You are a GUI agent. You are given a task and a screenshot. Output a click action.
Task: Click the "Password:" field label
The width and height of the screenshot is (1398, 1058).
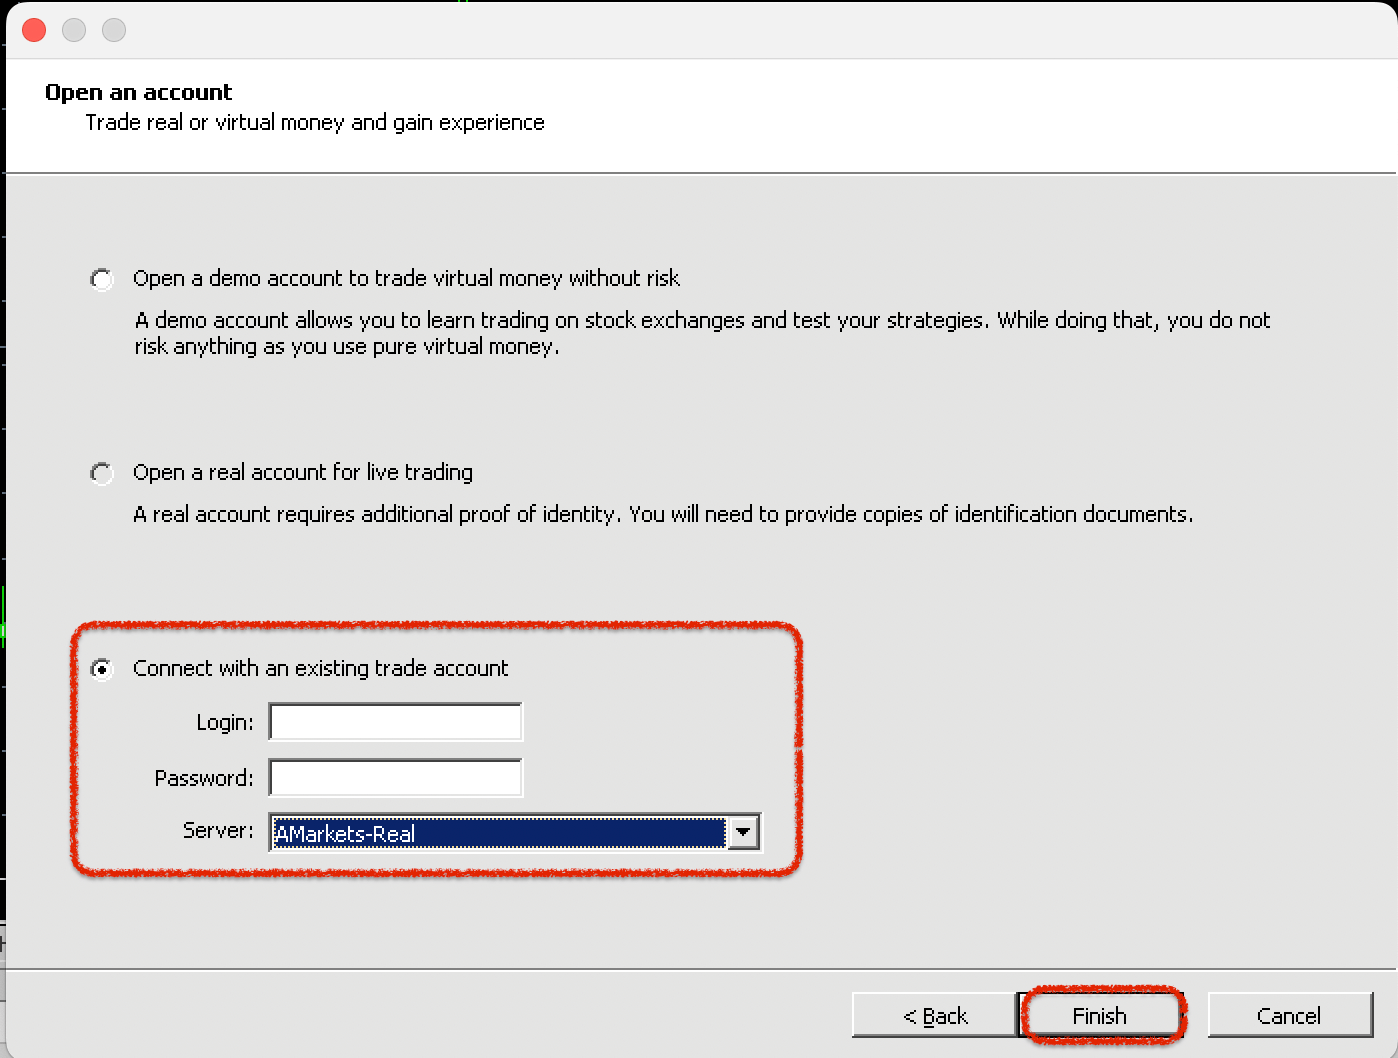[x=204, y=778]
